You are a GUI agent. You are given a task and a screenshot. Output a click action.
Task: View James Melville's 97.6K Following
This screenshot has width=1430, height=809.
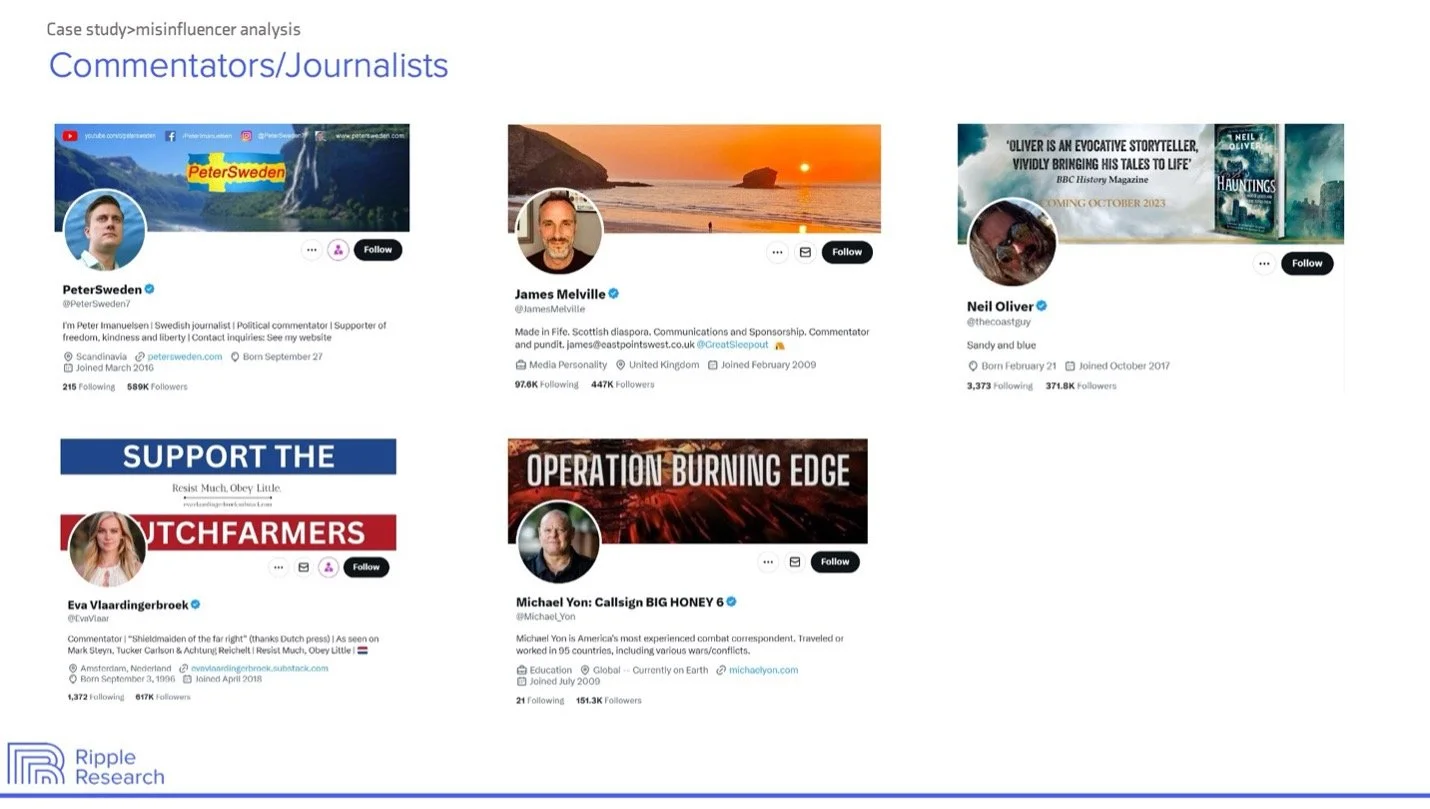click(546, 384)
